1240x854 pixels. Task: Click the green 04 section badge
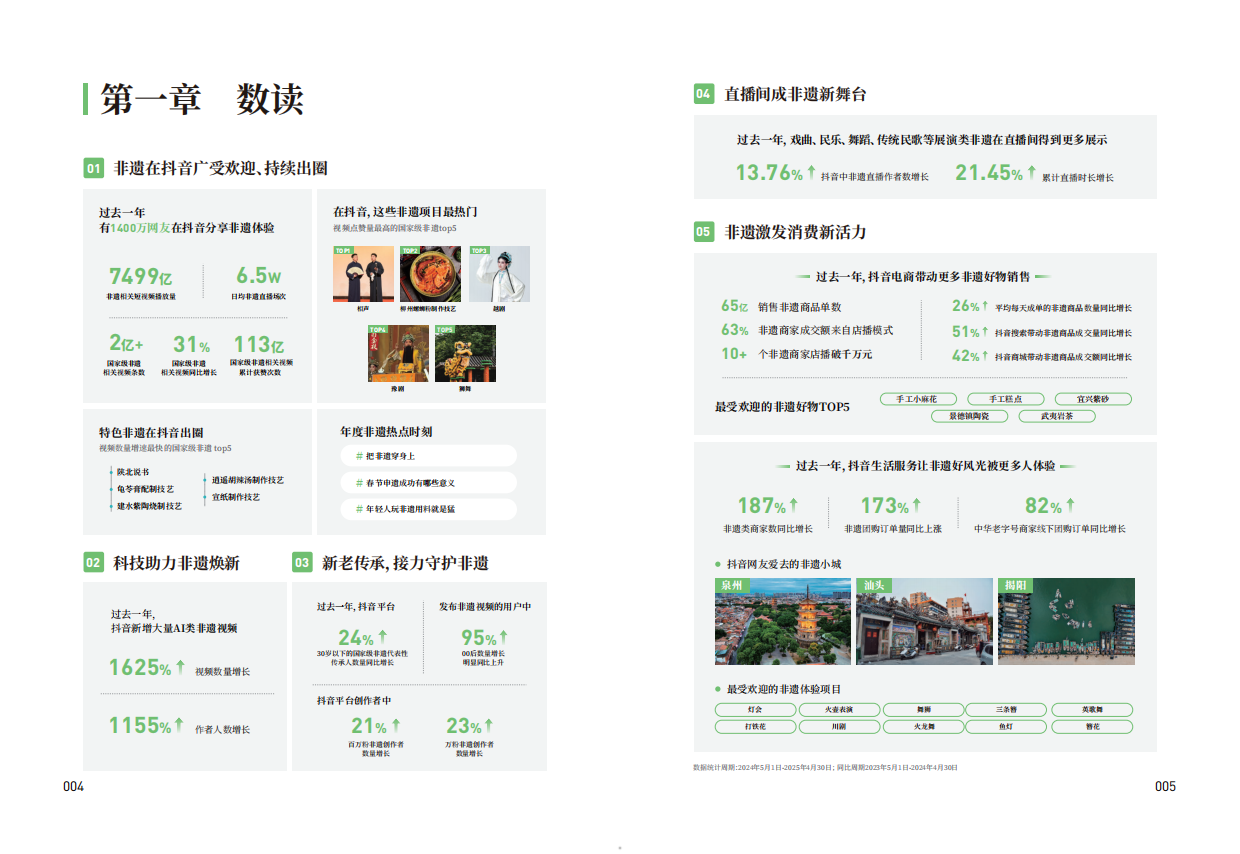click(x=704, y=94)
